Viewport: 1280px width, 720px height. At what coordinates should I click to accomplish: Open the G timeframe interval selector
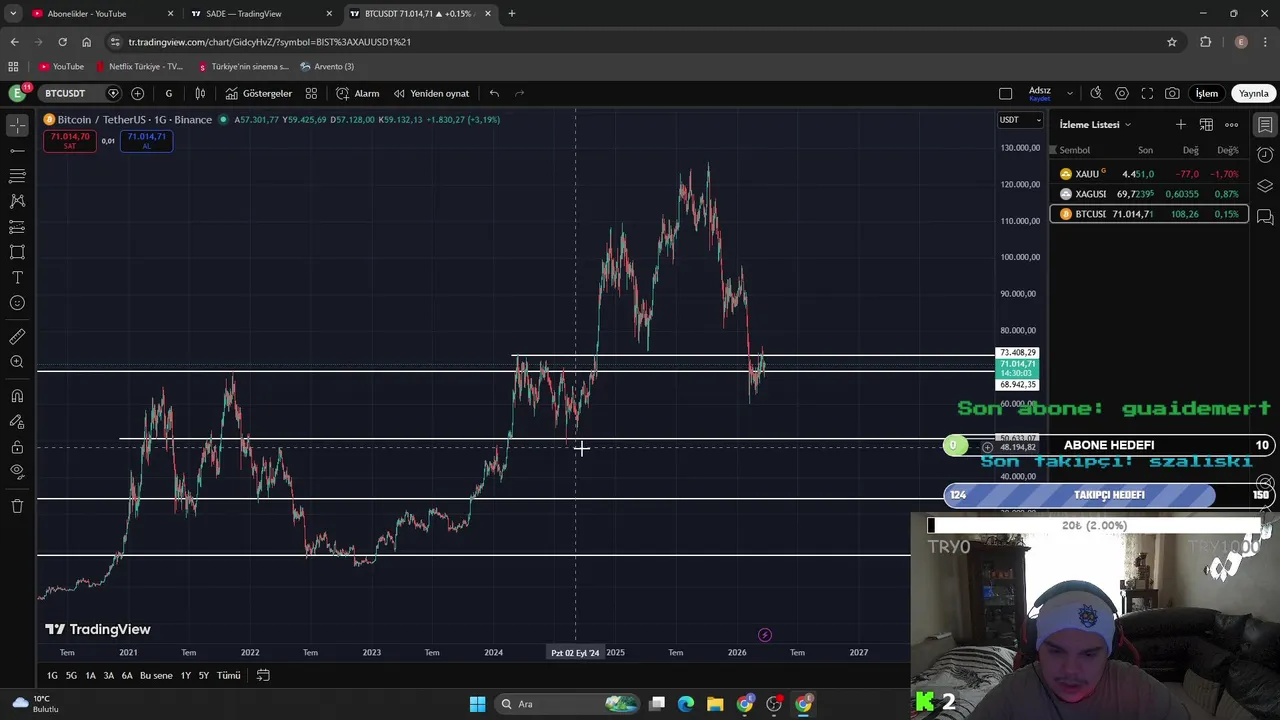(x=168, y=93)
